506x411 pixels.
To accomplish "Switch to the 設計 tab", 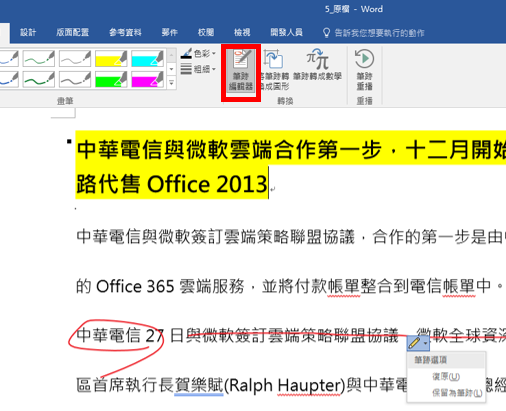I will pos(28,32).
